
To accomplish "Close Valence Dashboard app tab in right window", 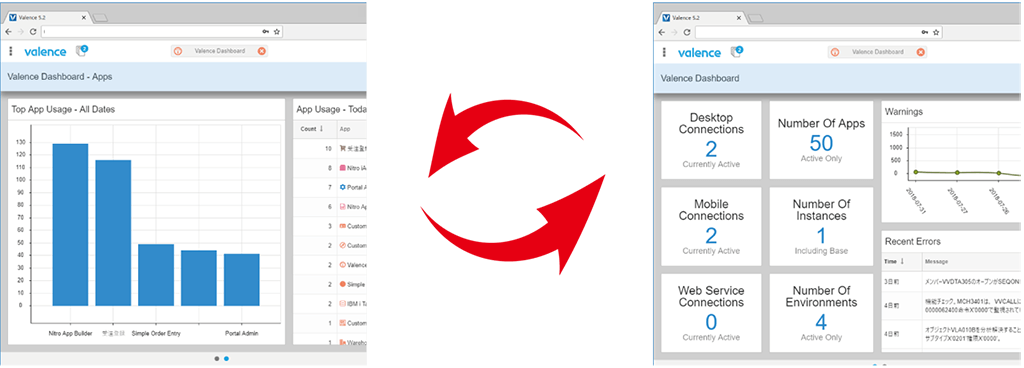I will tap(920, 52).
